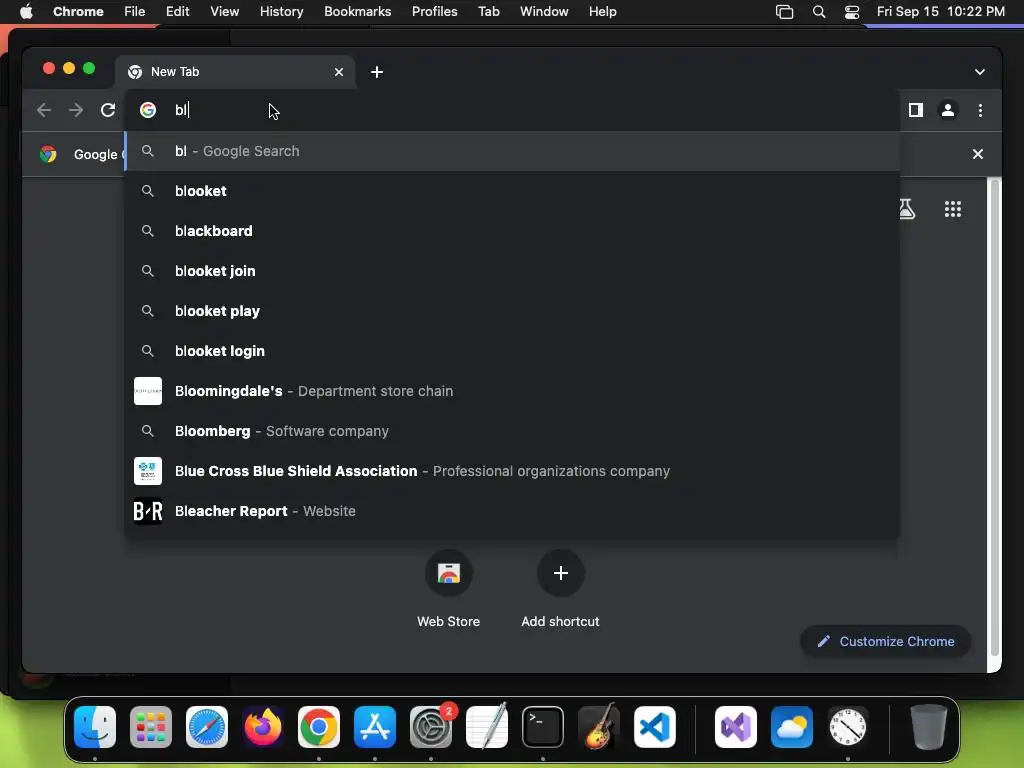The image size is (1024, 768).
Task: Open the Apple menu
Action: point(26,12)
